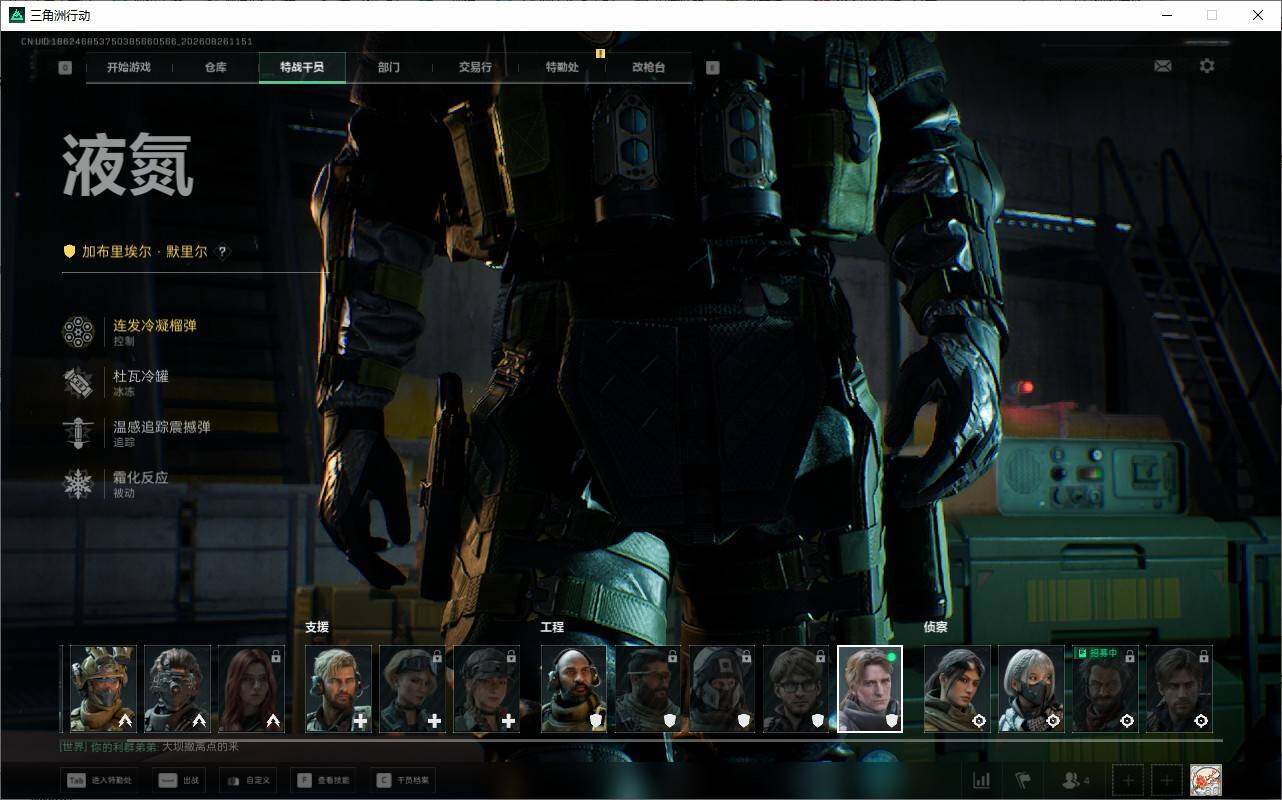Click the 温感追踪震撼弹 skill name
The height and width of the screenshot is (800, 1282).
tap(162, 427)
